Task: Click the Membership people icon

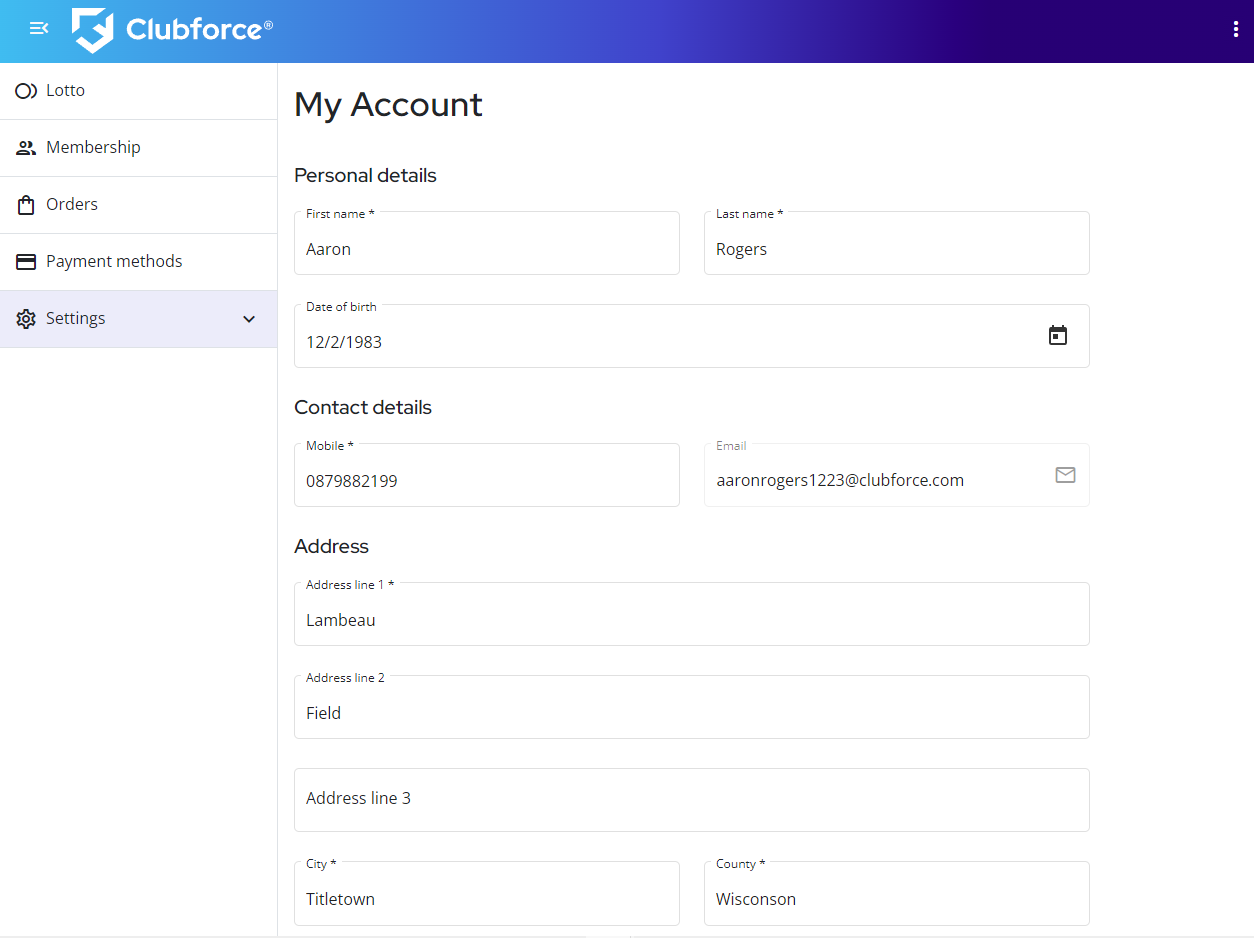Action: pyautogui.click(x=26, y=148)
